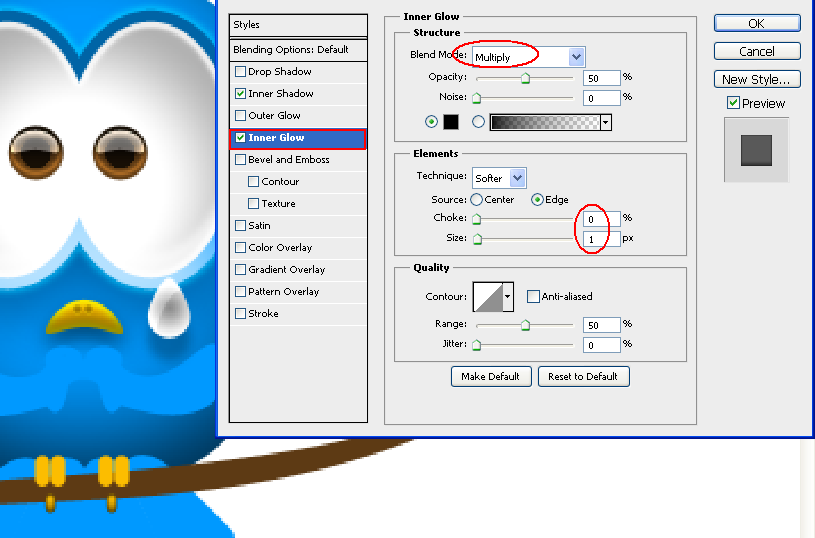The height and width of the screenshot is (538, 815).
Task: Open the Stroke settings row
Action: (x=298, y=313)
